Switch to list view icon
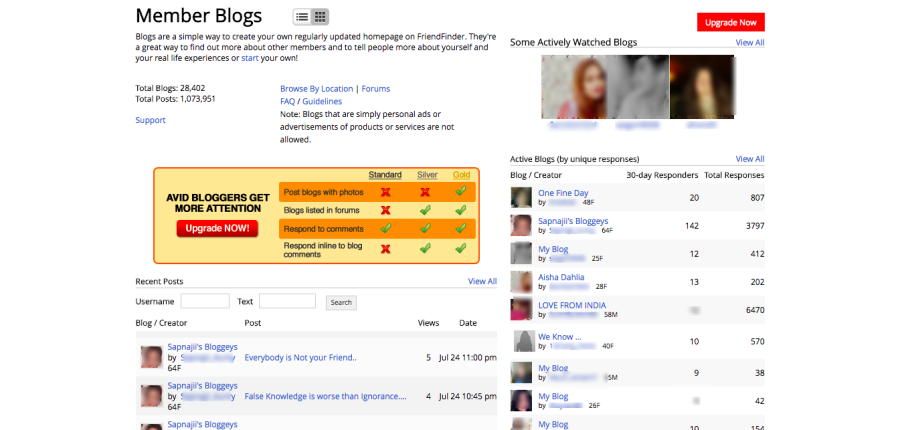Viewport: 900px width, 430px height. tap(302, 17)
